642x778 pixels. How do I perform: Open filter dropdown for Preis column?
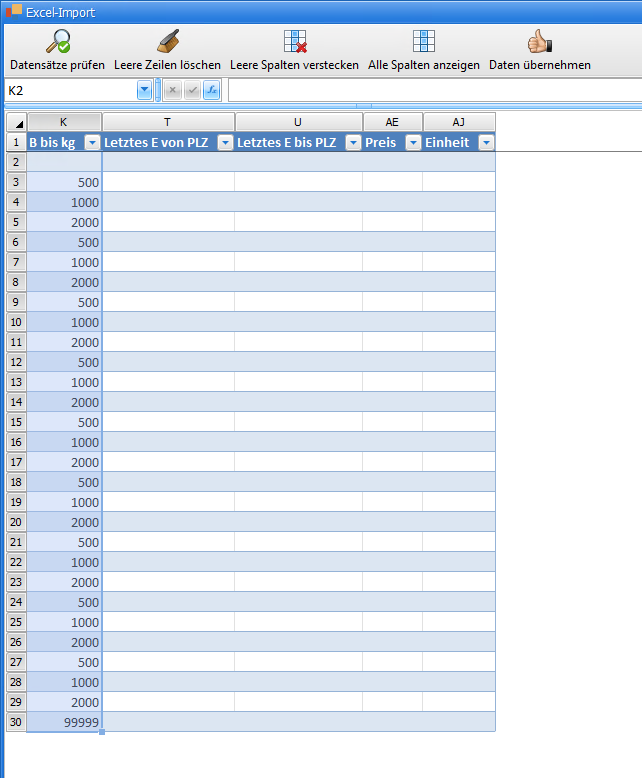click(413, 143)
